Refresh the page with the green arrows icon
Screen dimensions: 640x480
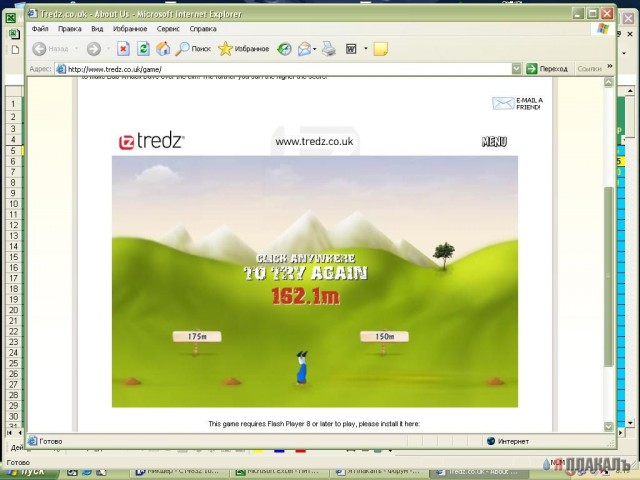click(143, 49)
